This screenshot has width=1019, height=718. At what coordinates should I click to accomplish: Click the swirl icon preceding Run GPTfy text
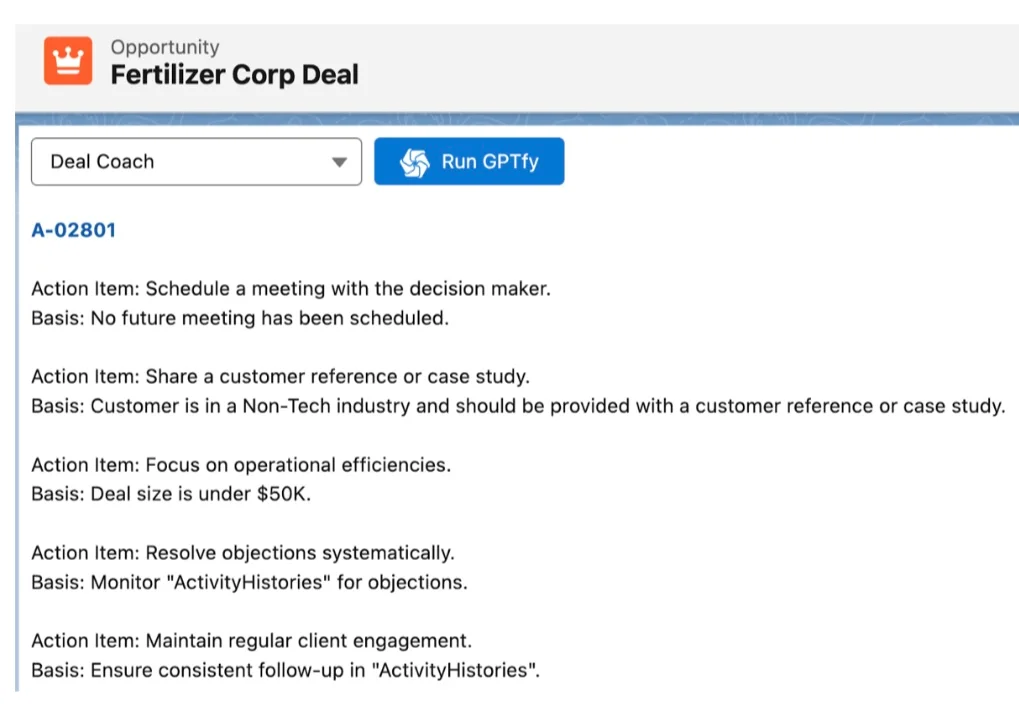click(412, 161)
